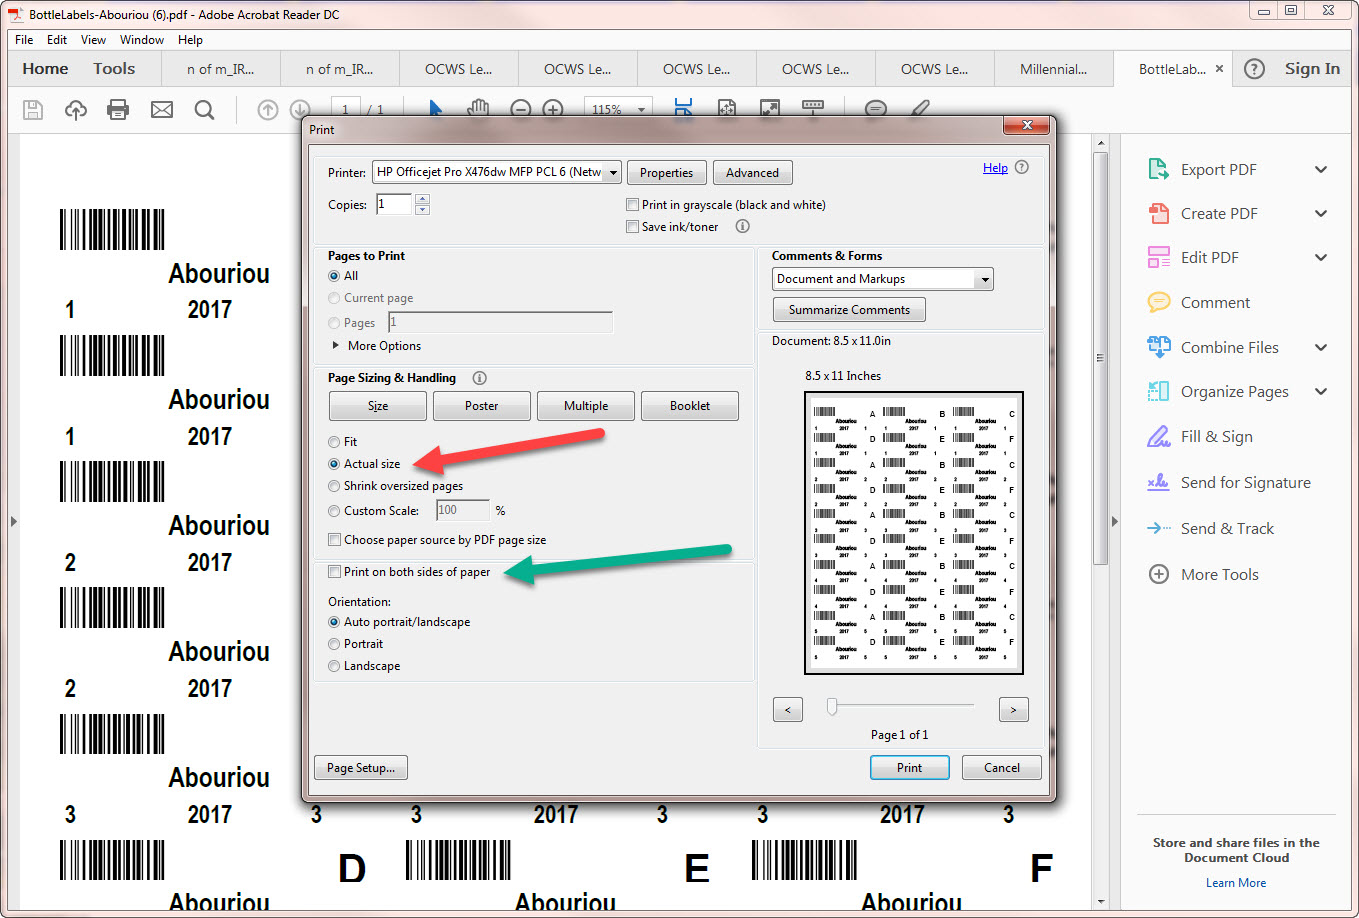Select the All pages radio button

(334, 276)
